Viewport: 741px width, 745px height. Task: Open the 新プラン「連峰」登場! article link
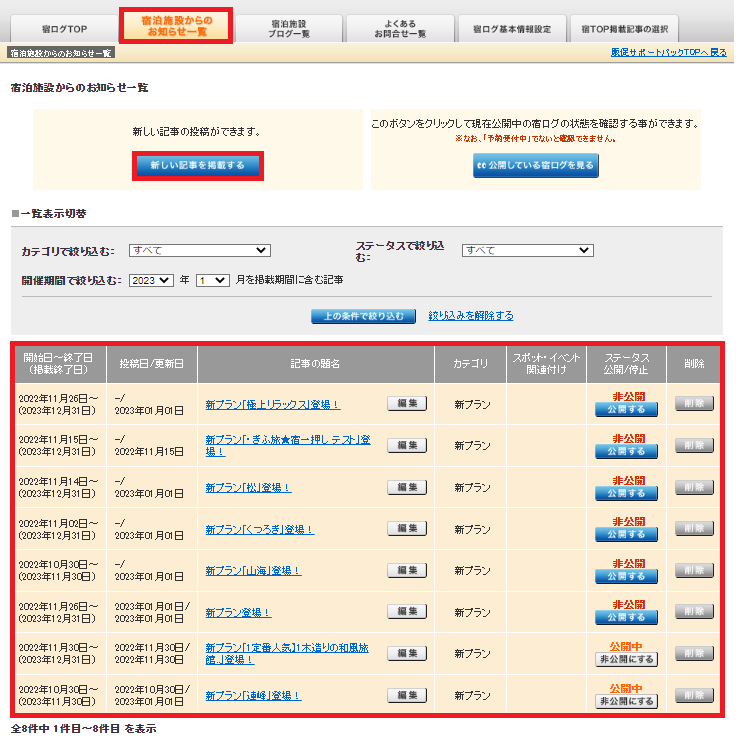click(253, 695)
